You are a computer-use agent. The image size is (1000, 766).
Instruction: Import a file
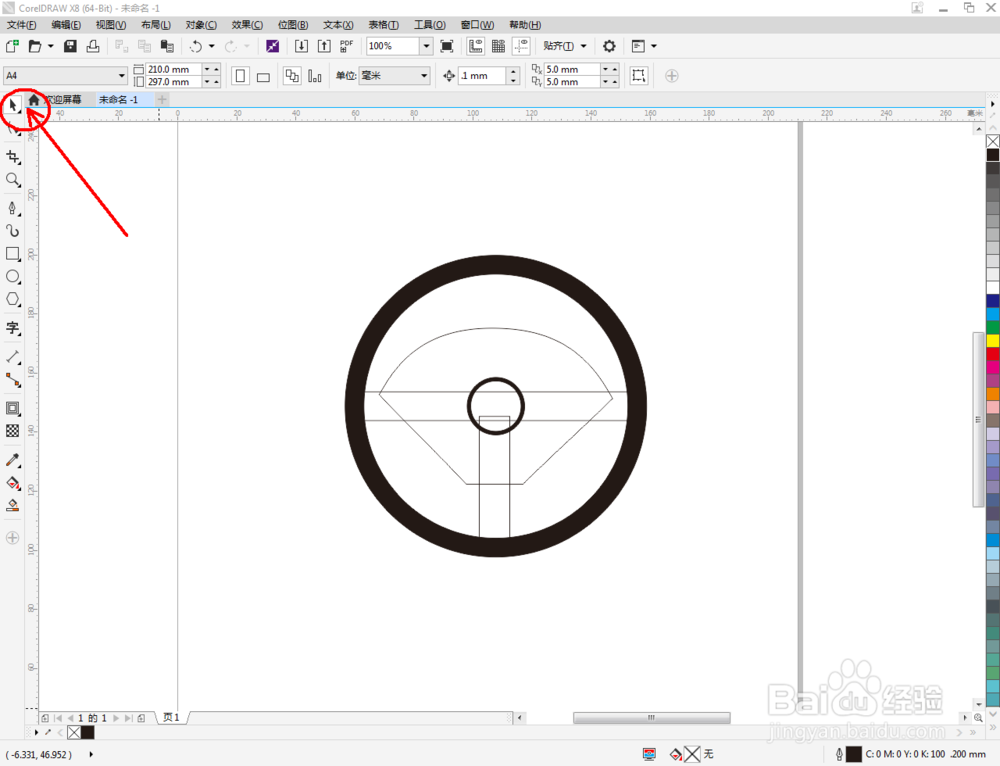pyautogui.click(x=301, y=46)
